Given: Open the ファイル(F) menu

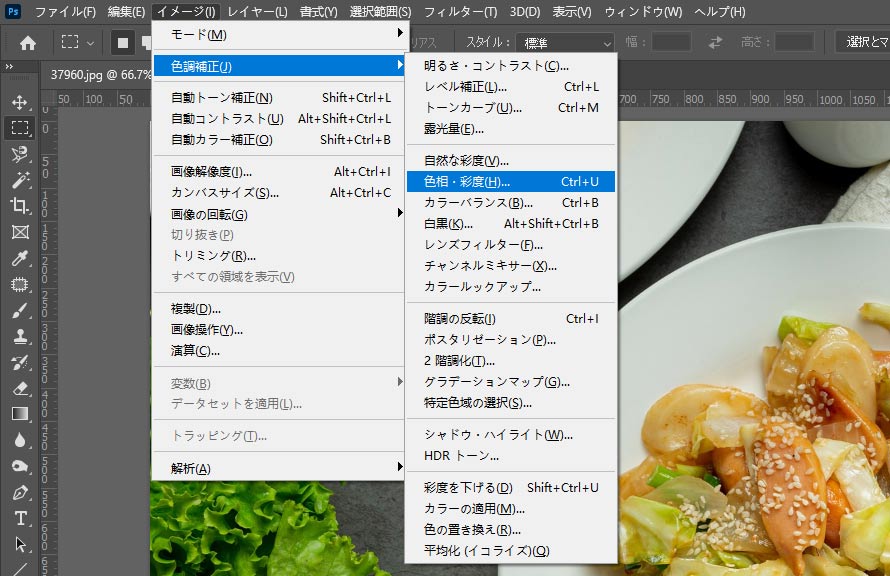Looking at the screenshot, I should pyautogui.click(x=65, y=12).
